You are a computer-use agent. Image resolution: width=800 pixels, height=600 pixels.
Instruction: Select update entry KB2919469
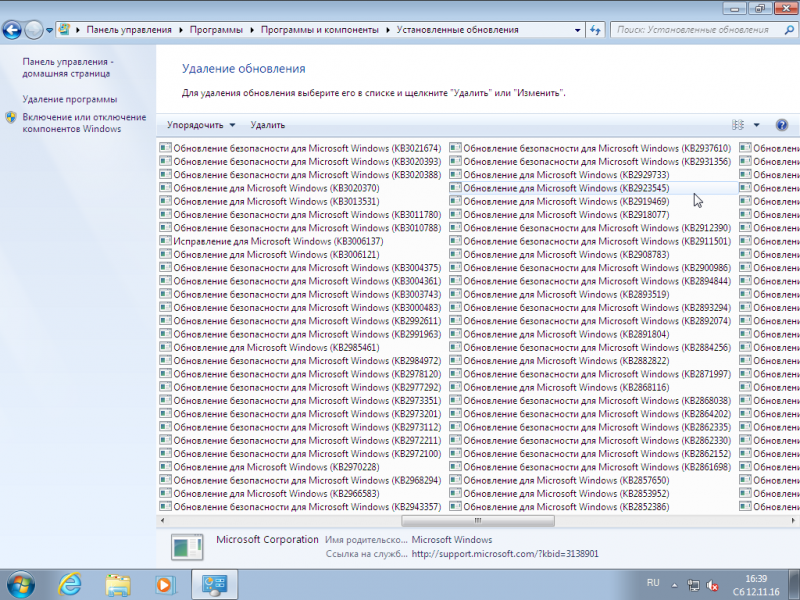[x=559, y=201]
